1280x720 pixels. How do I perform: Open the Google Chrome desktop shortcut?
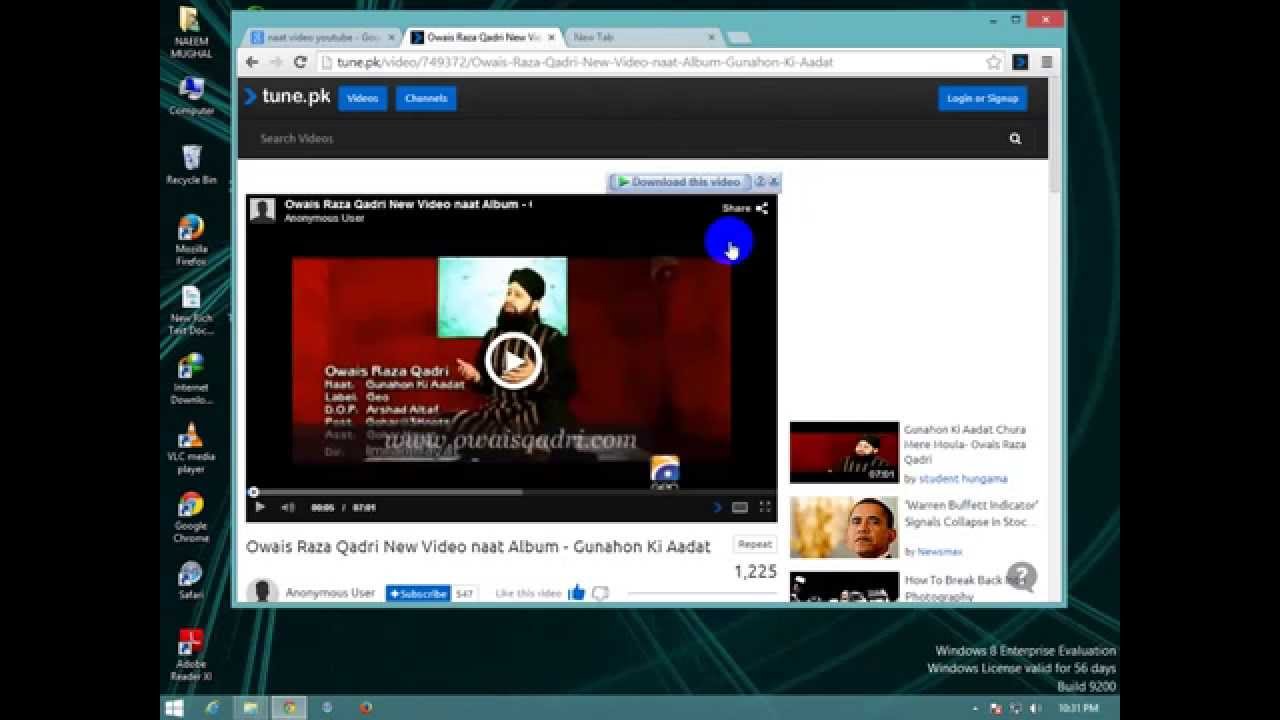(x=191, y=517)
